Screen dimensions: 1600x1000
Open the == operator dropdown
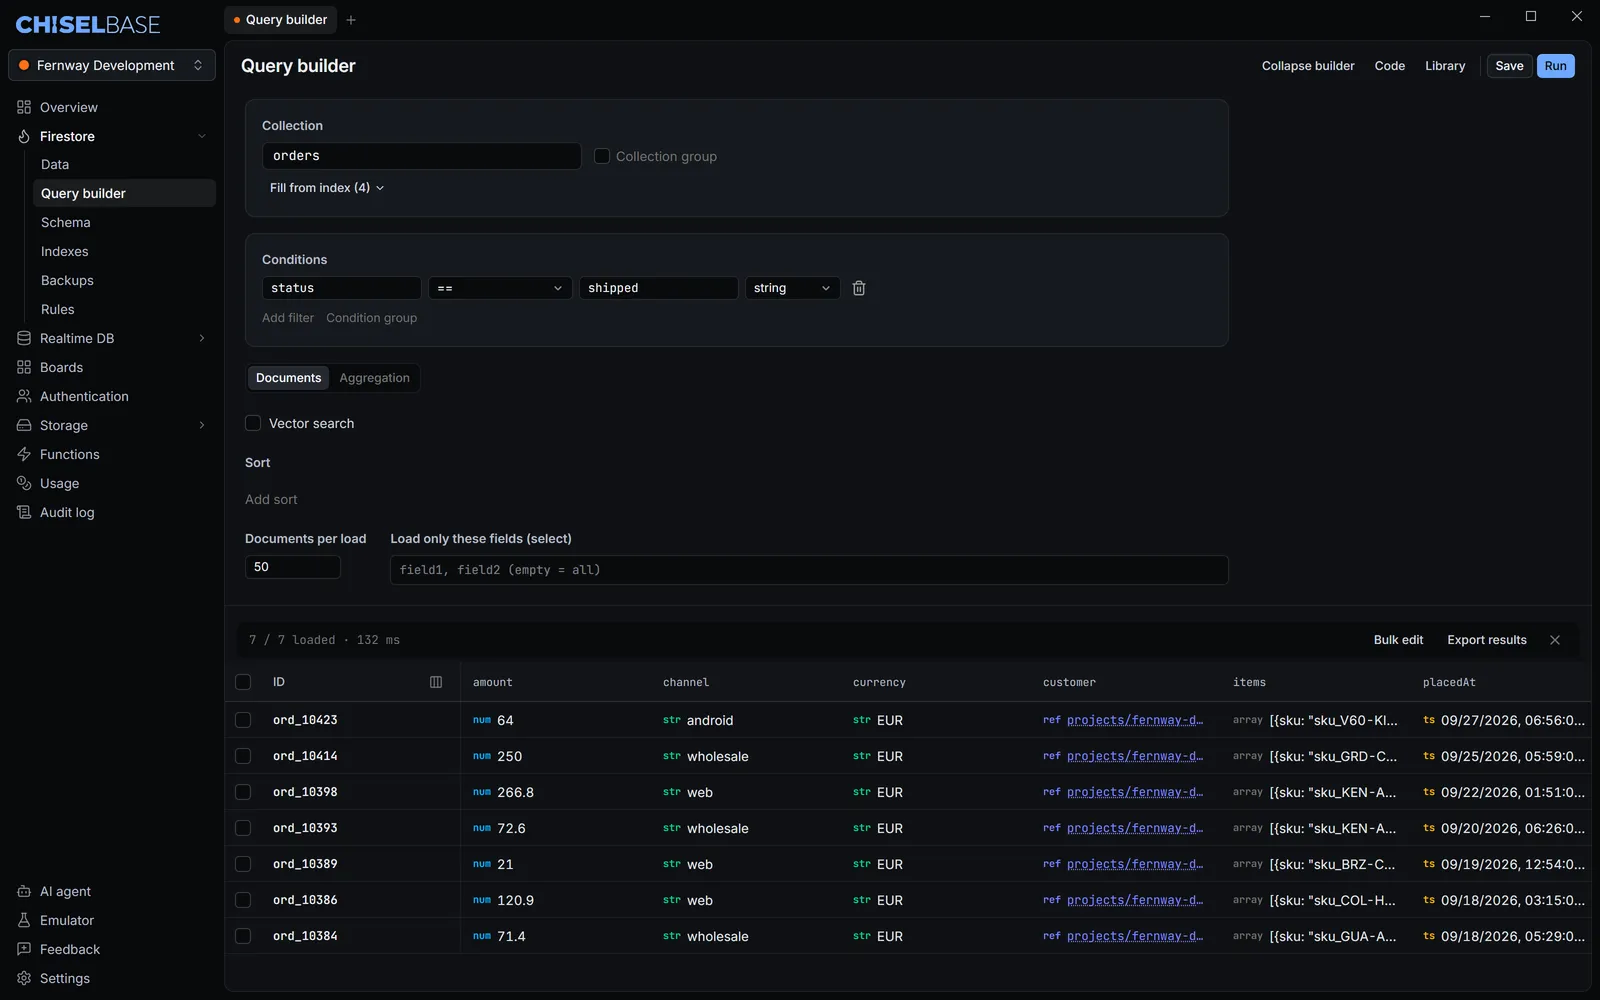pos(500,288)
